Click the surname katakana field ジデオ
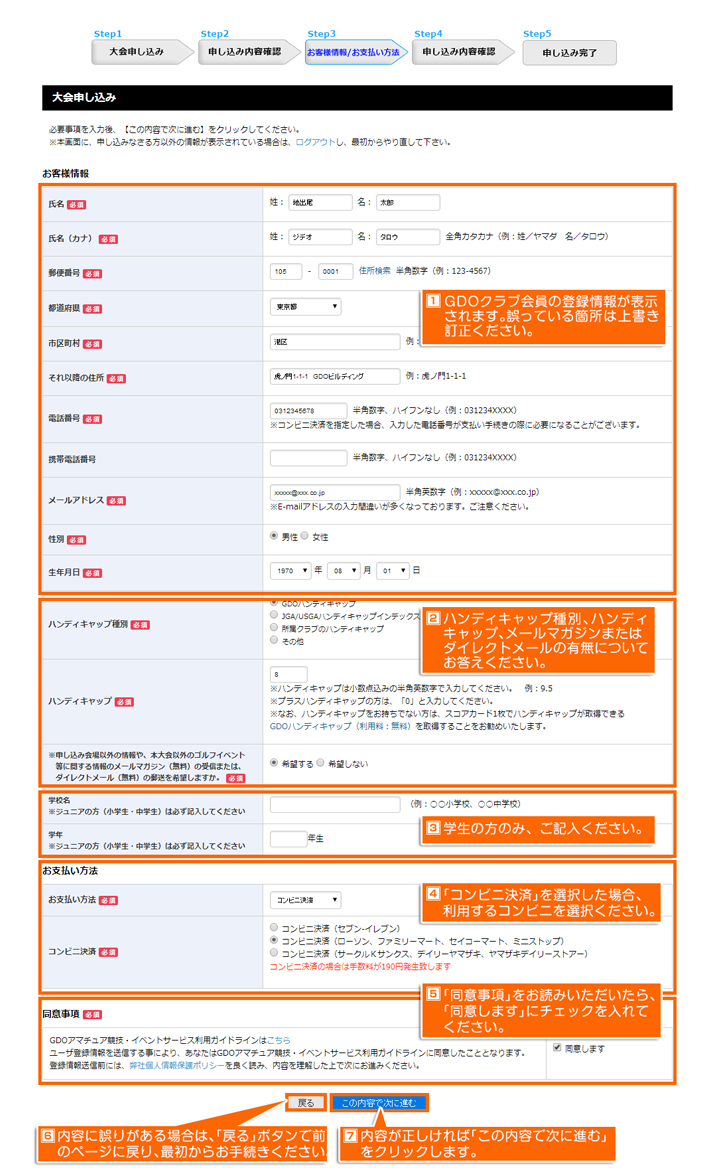Screen dimensions: 702x1168 [320, 237]
